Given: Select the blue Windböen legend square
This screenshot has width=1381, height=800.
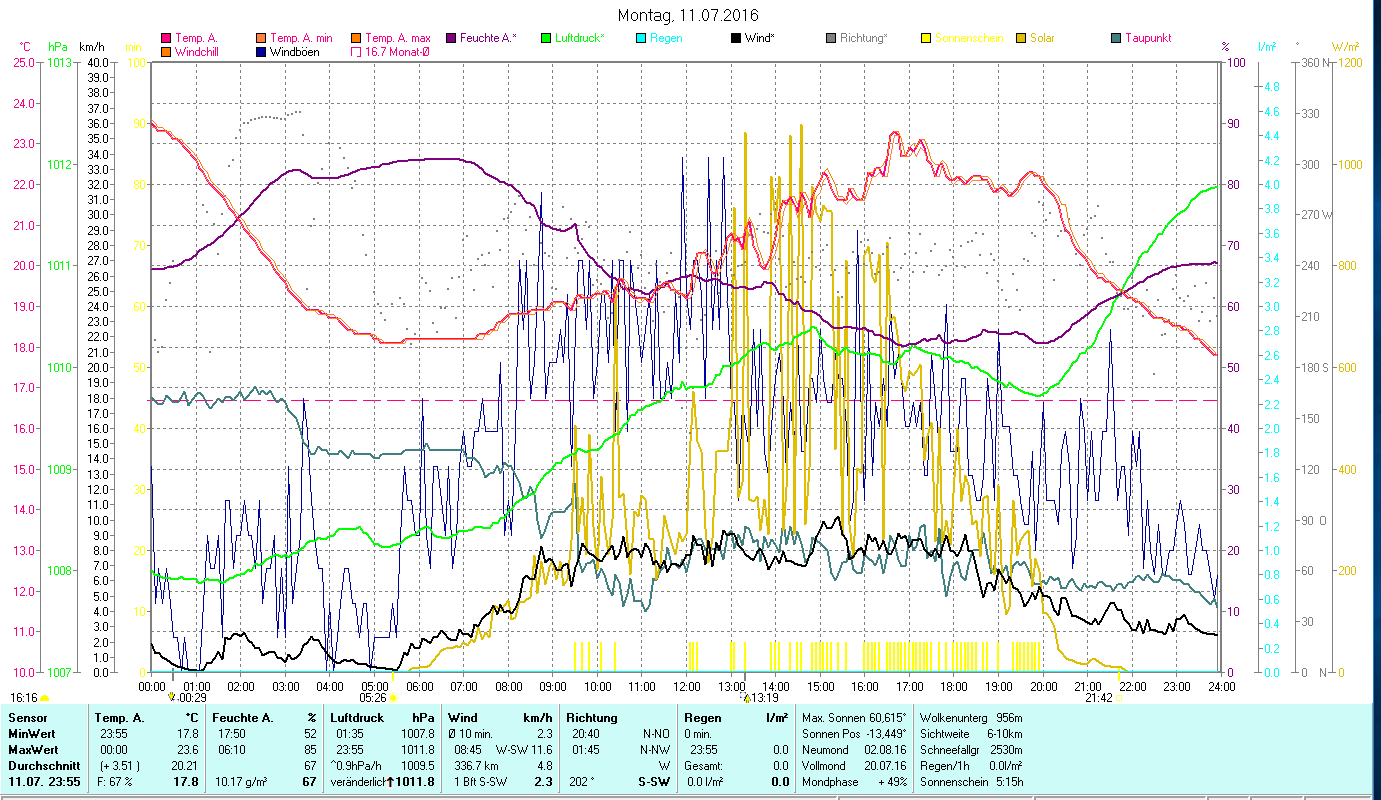Looking at the screenshot, I should coord(261,52).
